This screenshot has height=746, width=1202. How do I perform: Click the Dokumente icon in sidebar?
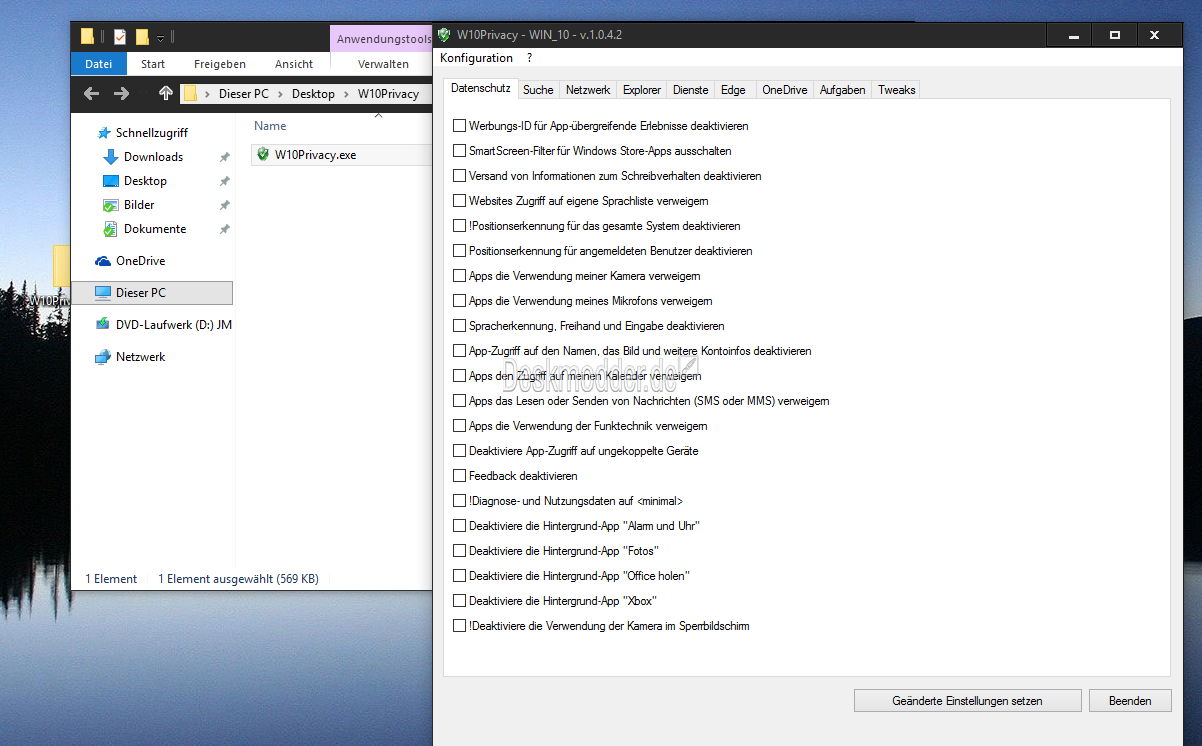point(111,229)
